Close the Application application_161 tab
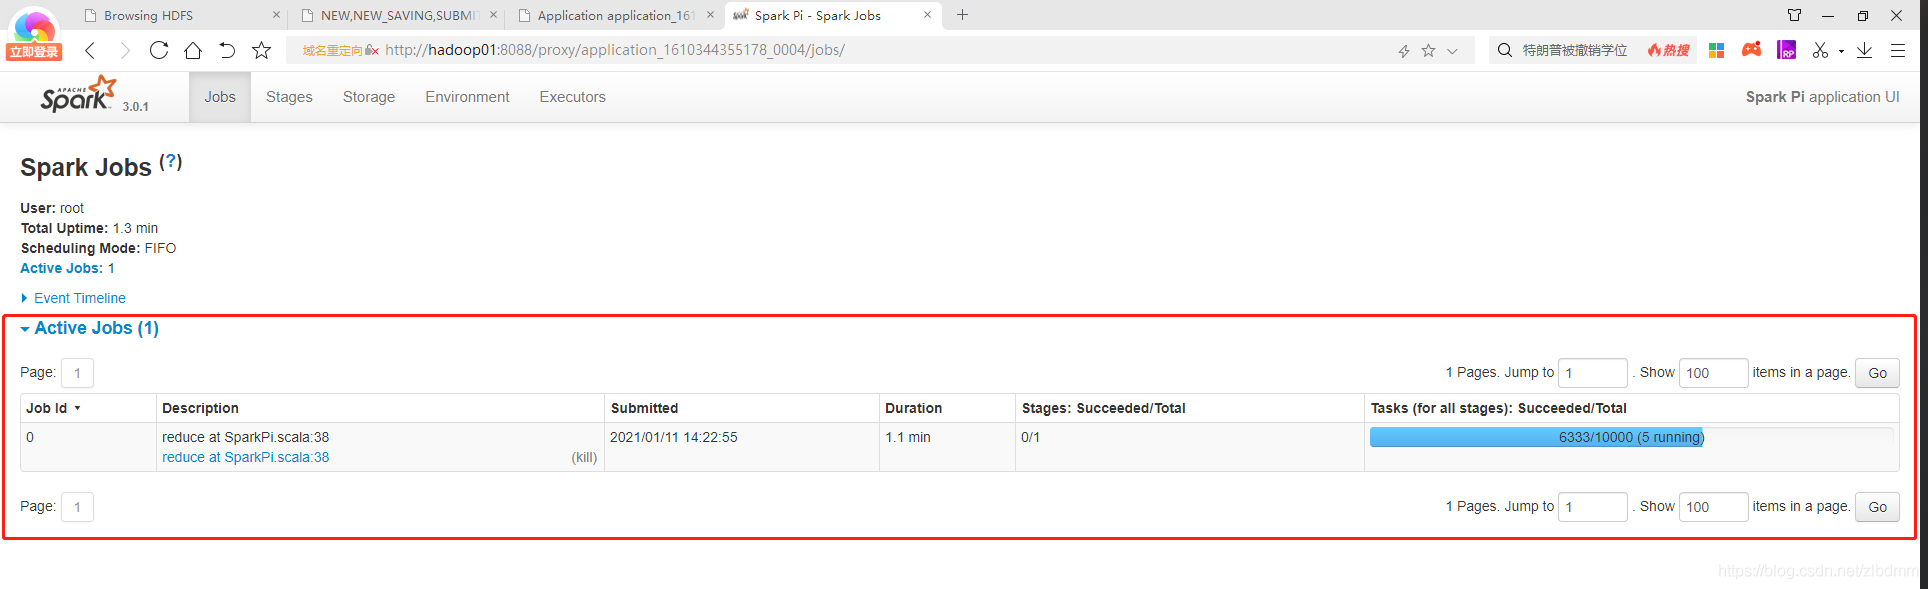 point(710,15)
